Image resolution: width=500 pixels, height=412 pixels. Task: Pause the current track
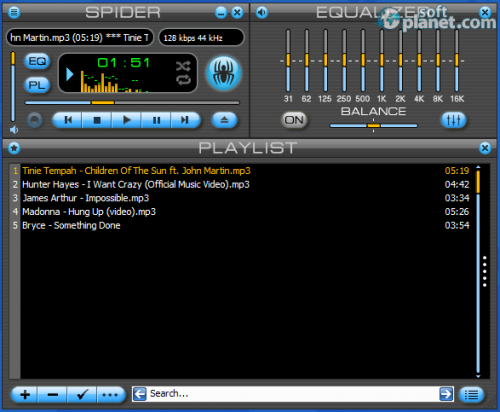coord(156,120)
